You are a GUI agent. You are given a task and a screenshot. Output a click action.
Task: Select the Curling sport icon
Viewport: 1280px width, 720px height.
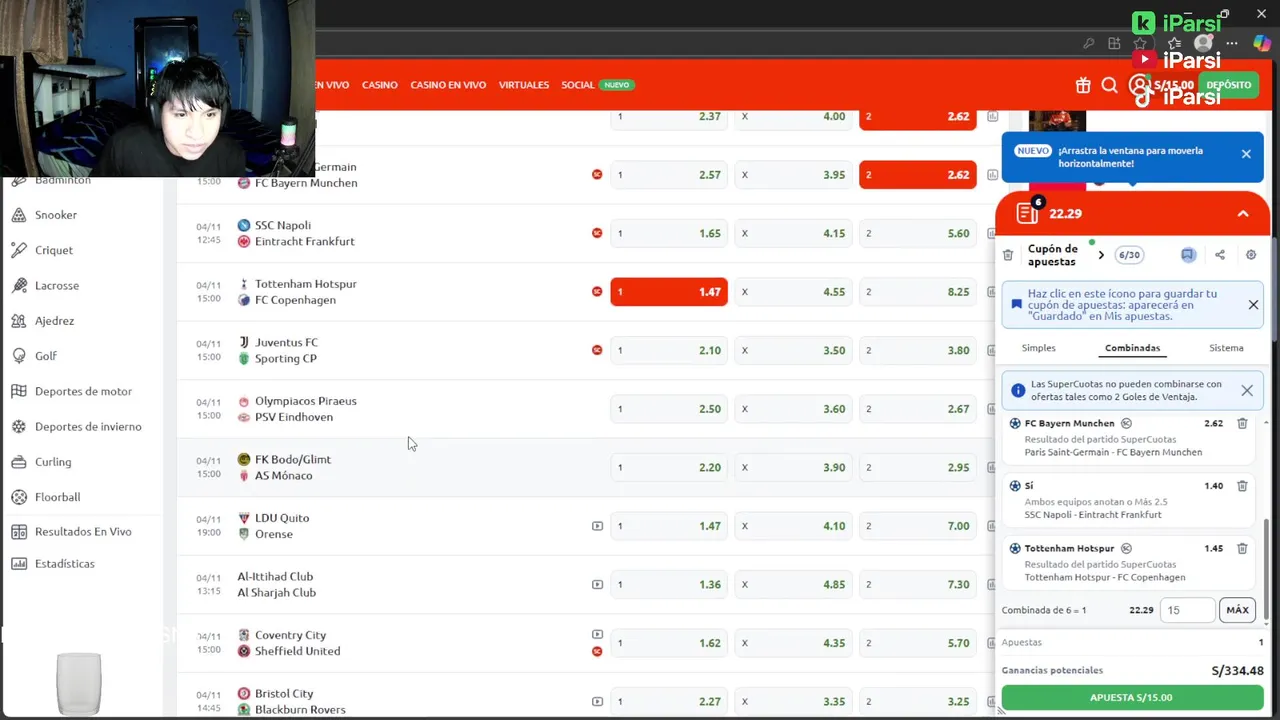click(19, 462)
